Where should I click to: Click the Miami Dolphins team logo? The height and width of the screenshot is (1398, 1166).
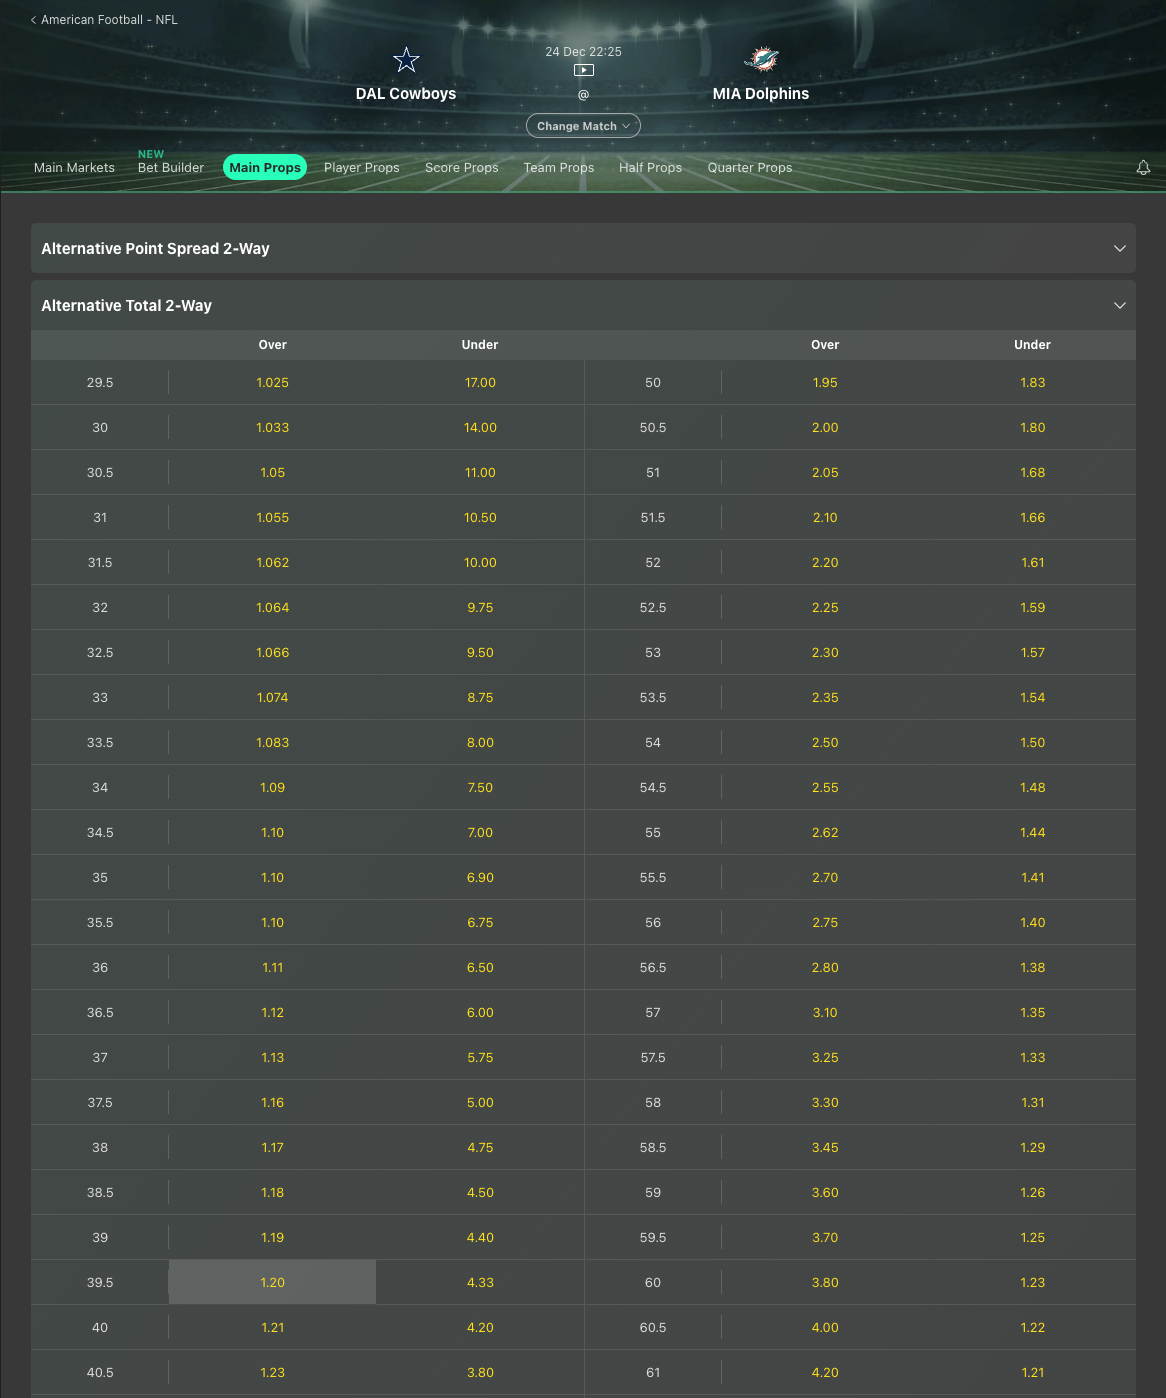coord(761,60)
